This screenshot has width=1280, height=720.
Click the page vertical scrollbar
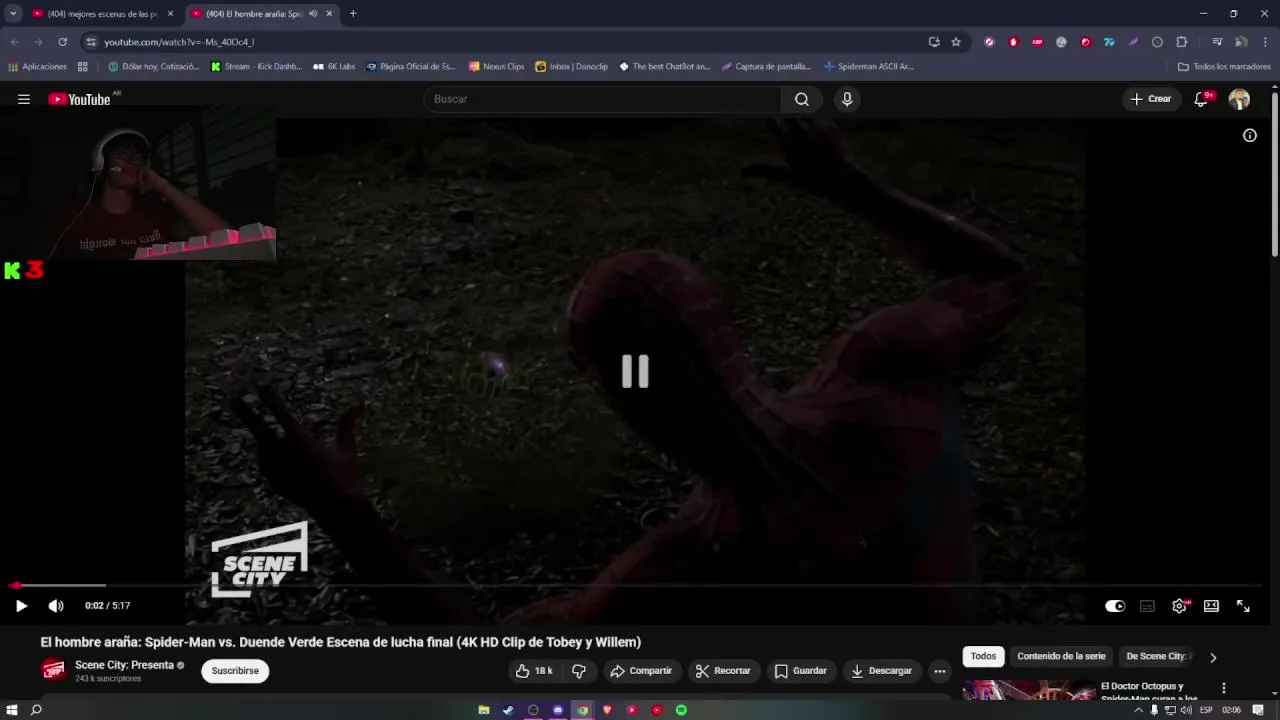point(1275,175)
